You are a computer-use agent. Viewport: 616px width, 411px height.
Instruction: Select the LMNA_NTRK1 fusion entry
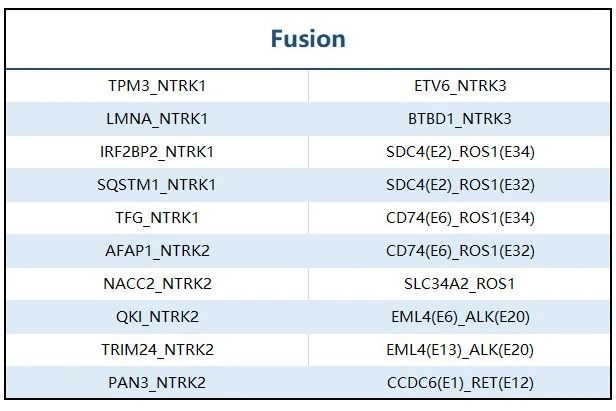157,119
